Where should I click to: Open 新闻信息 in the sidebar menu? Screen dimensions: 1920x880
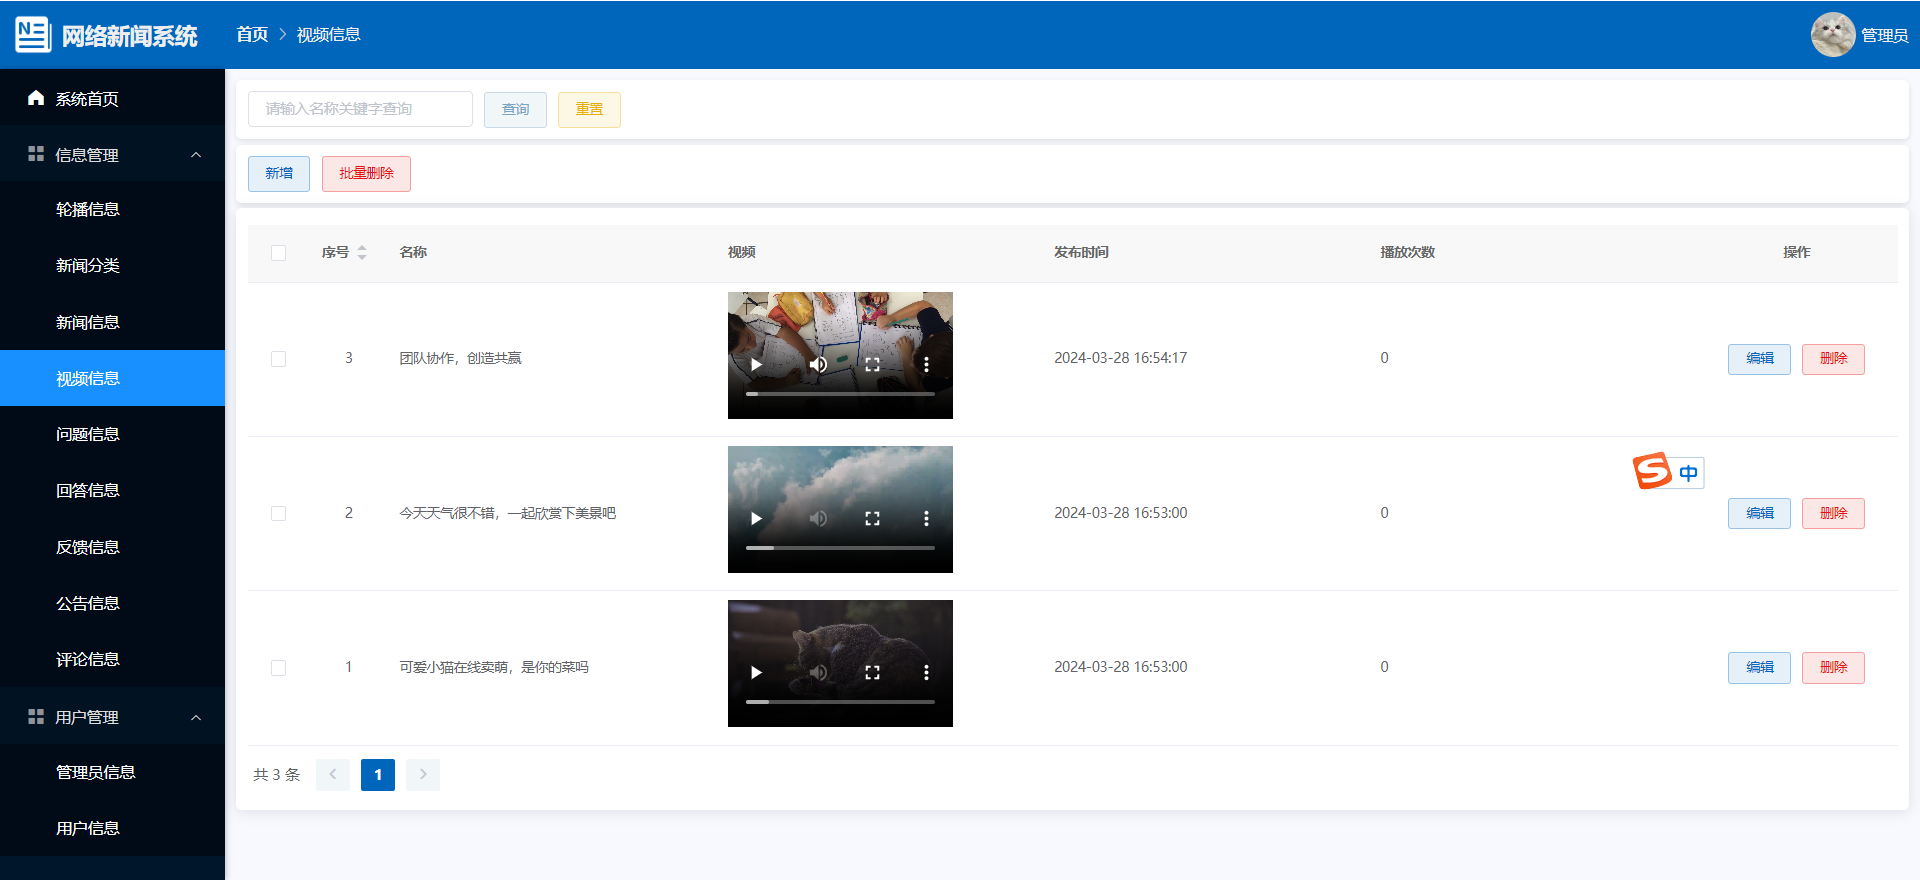tap(88, 322)
